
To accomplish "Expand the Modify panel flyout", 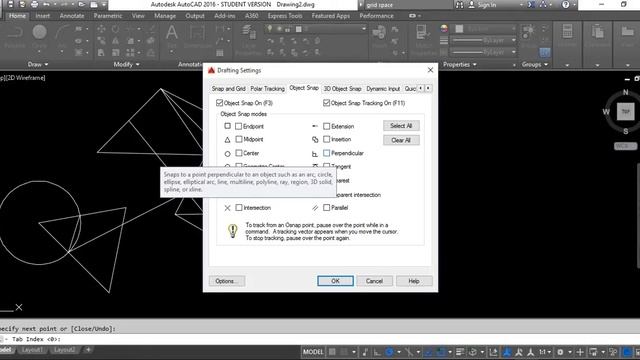I will 127,64.
